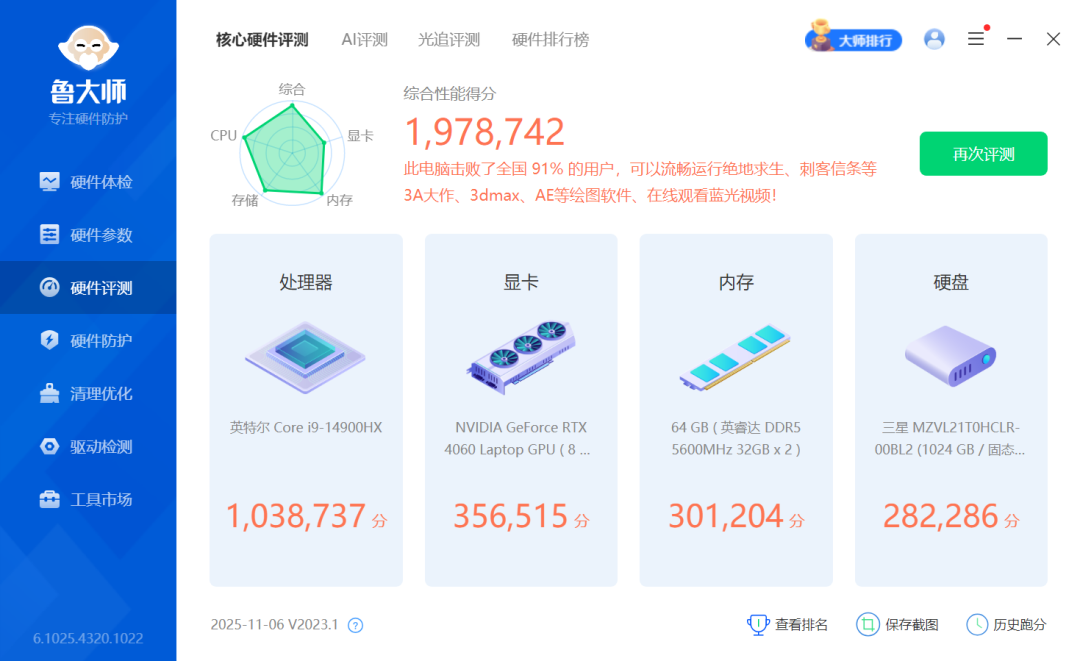Image resolution: width=1080 pixels, height=661 pixels.
Task: Open the user profile avatar
Action: coord(934,39)
